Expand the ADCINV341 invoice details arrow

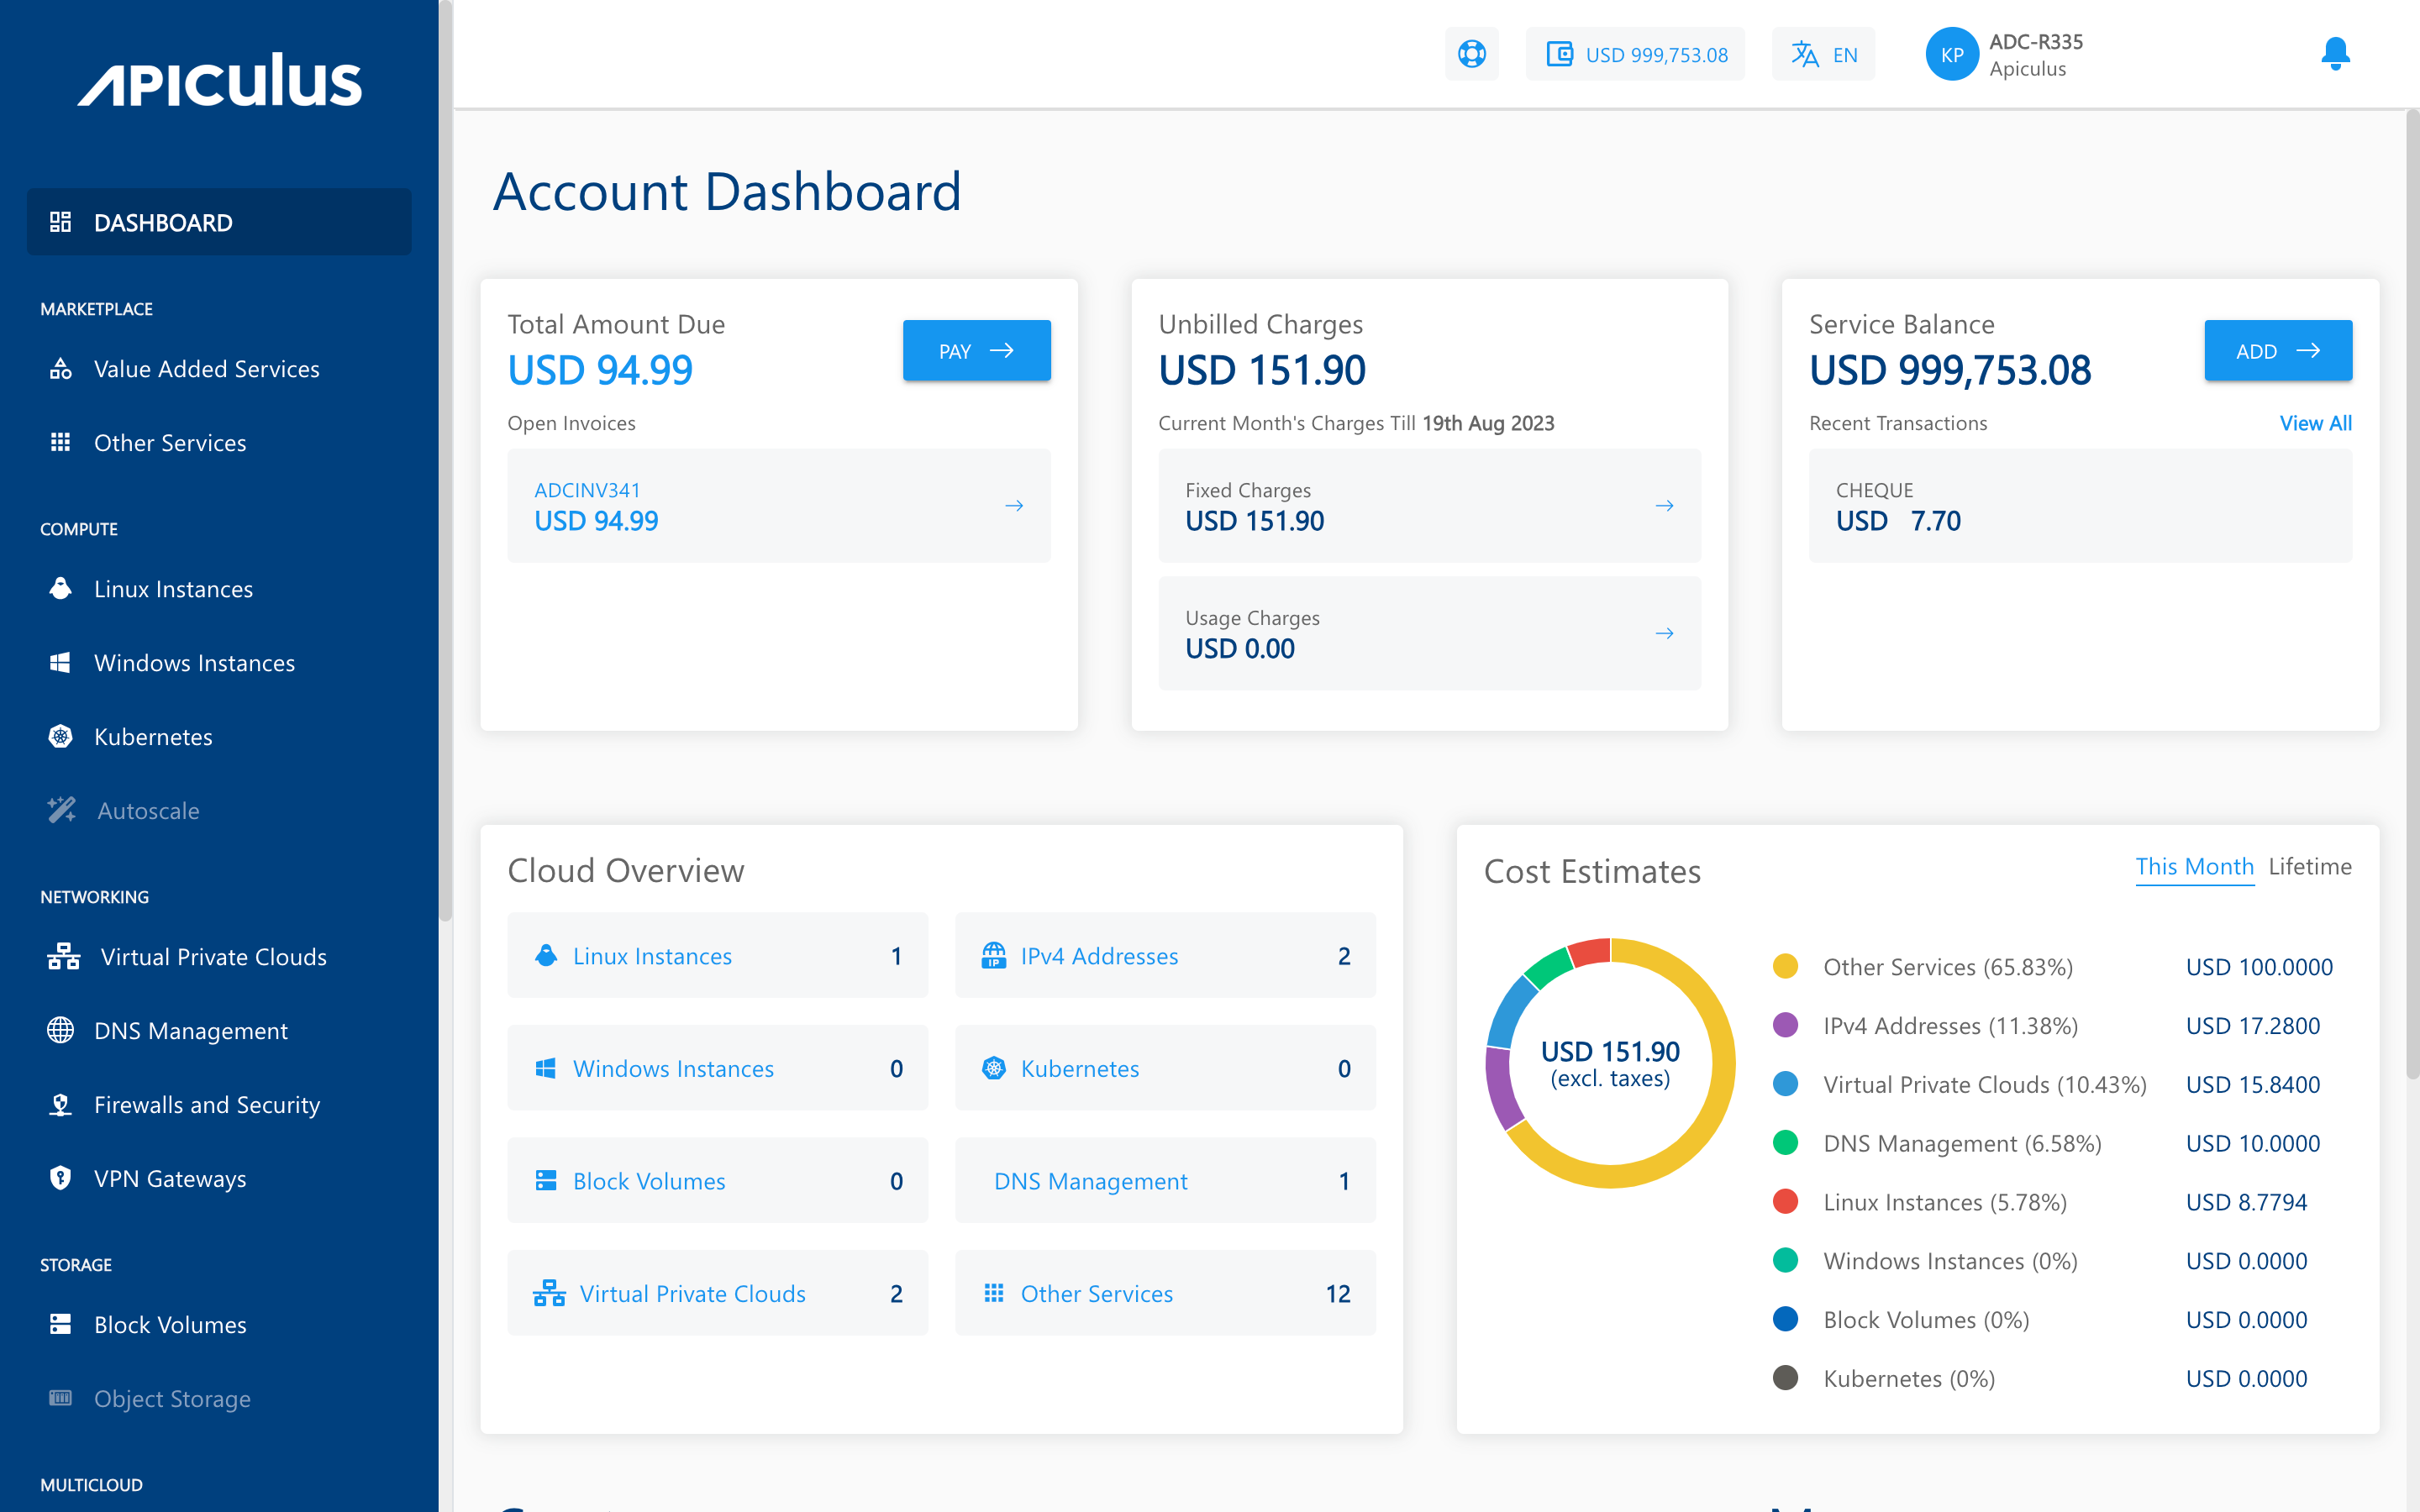click(x=1014, y=505)
